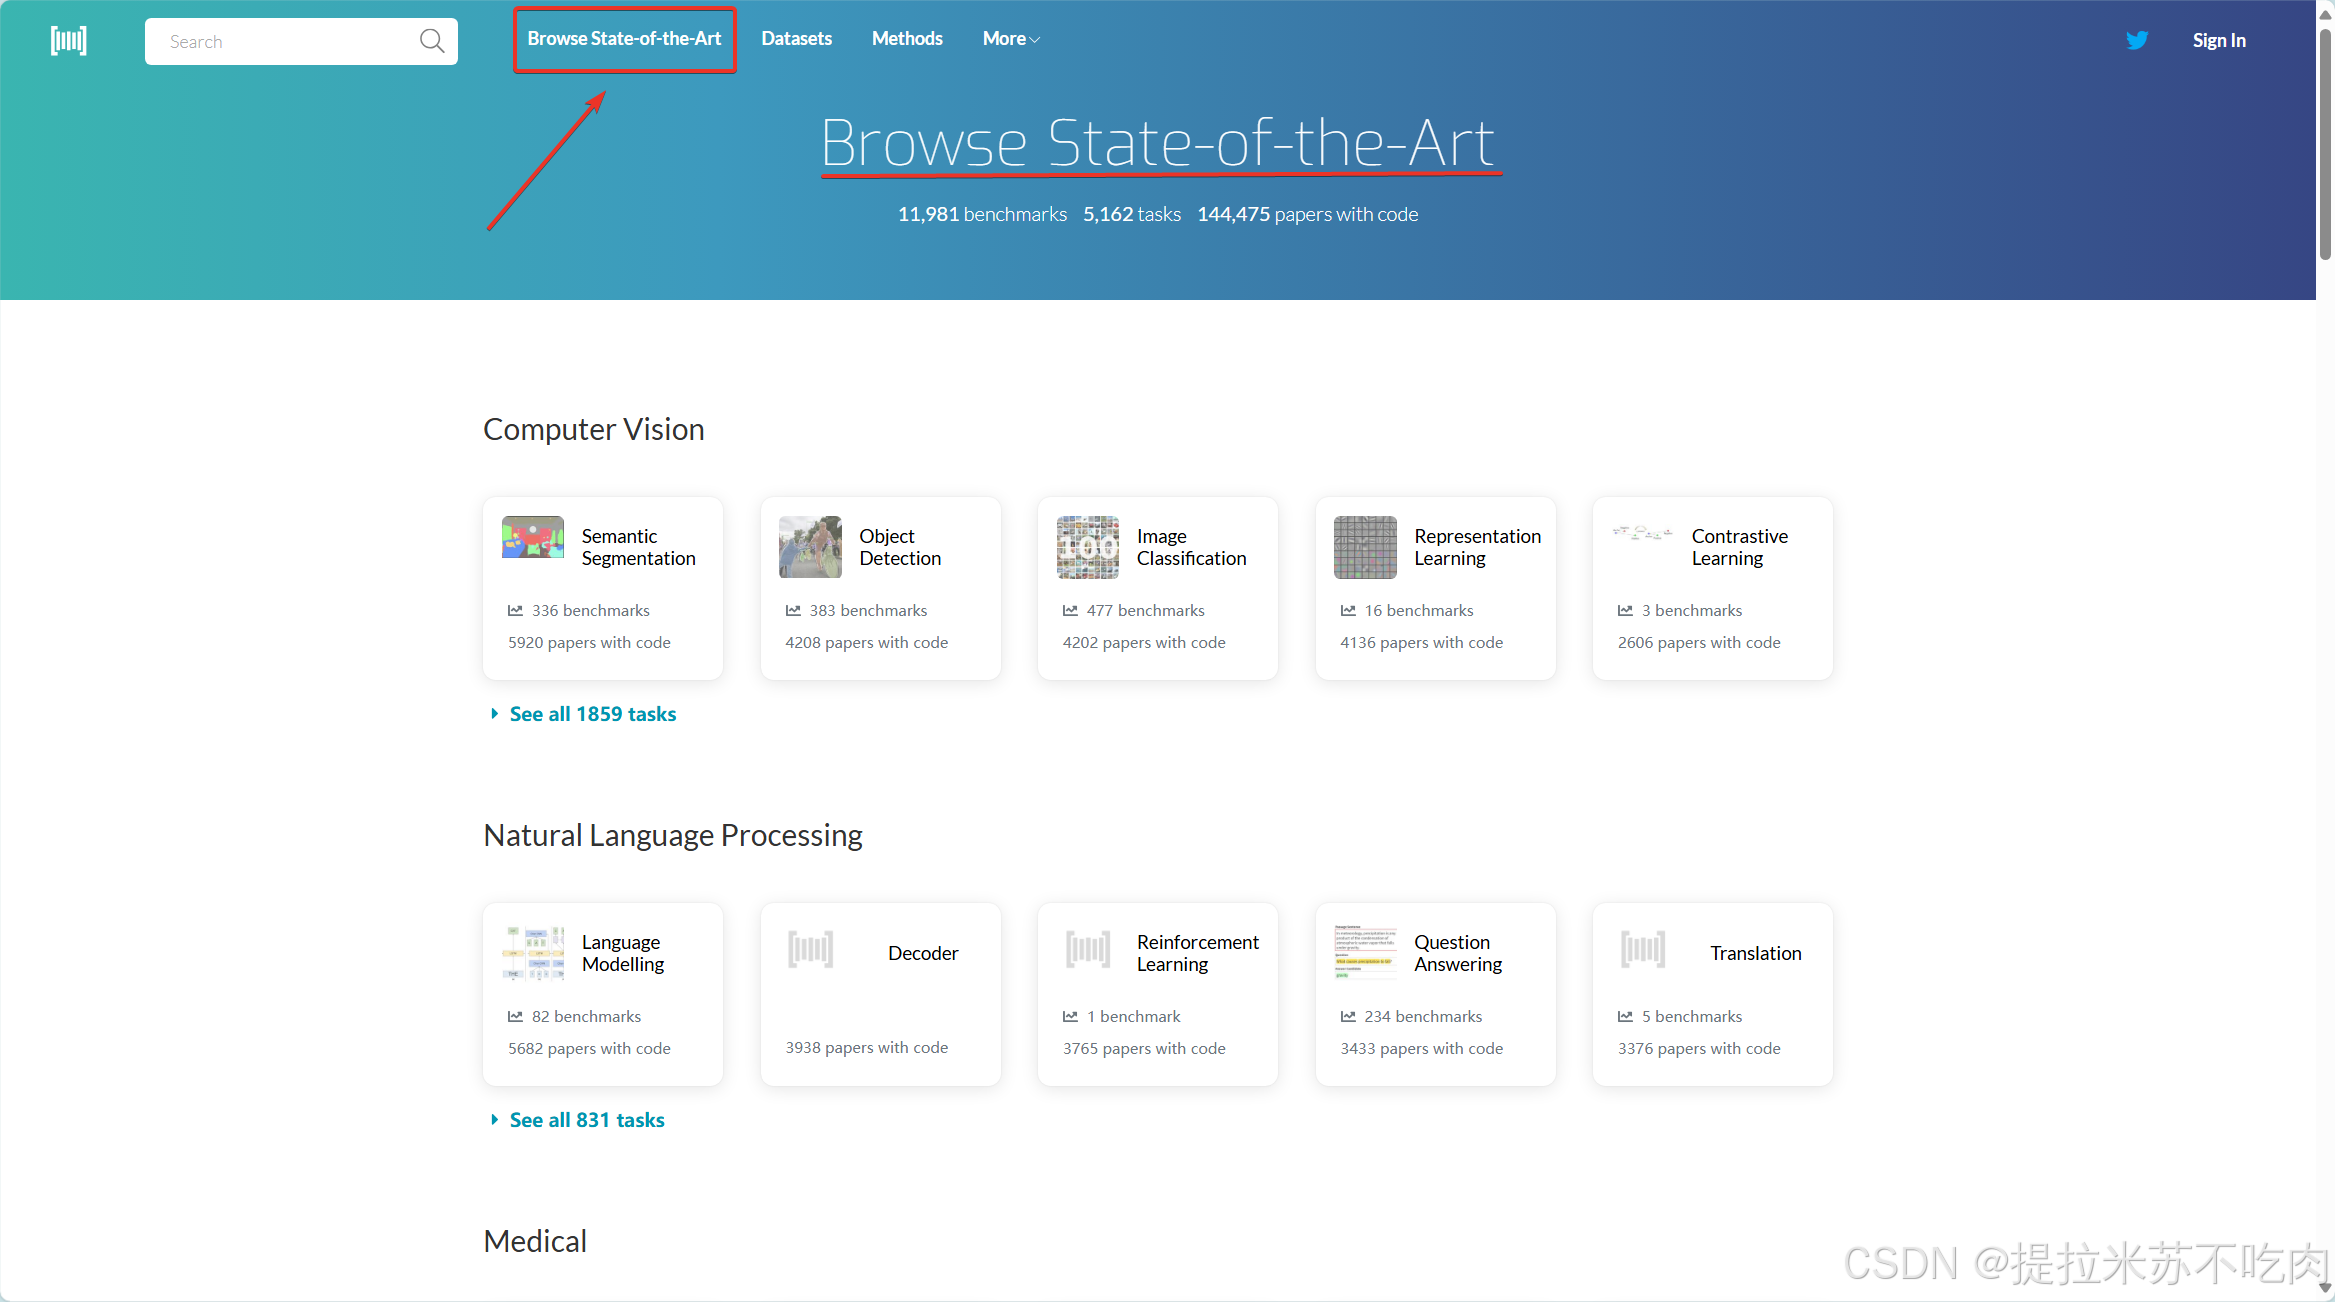Click the Translation placeholder icon

[1643, 949]
